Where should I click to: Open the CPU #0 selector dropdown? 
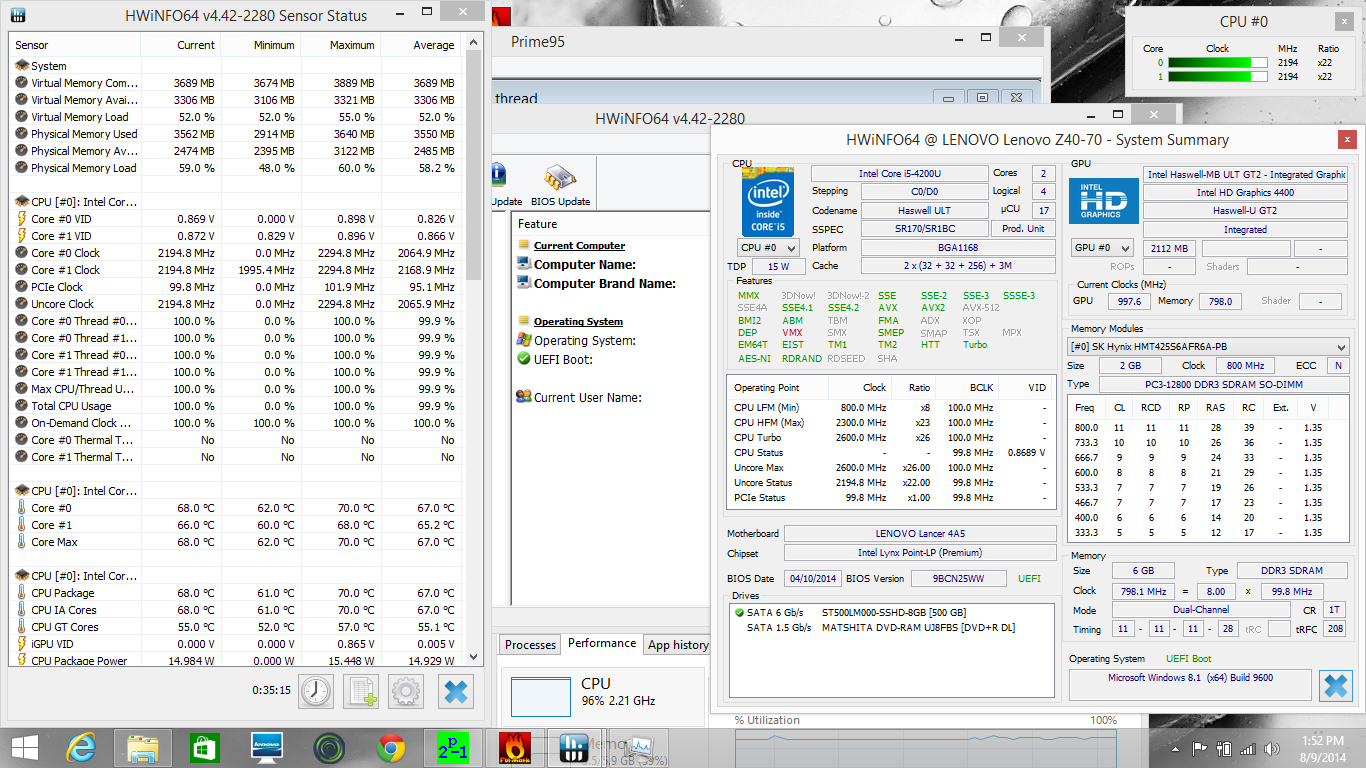click(x=768, y=247)
